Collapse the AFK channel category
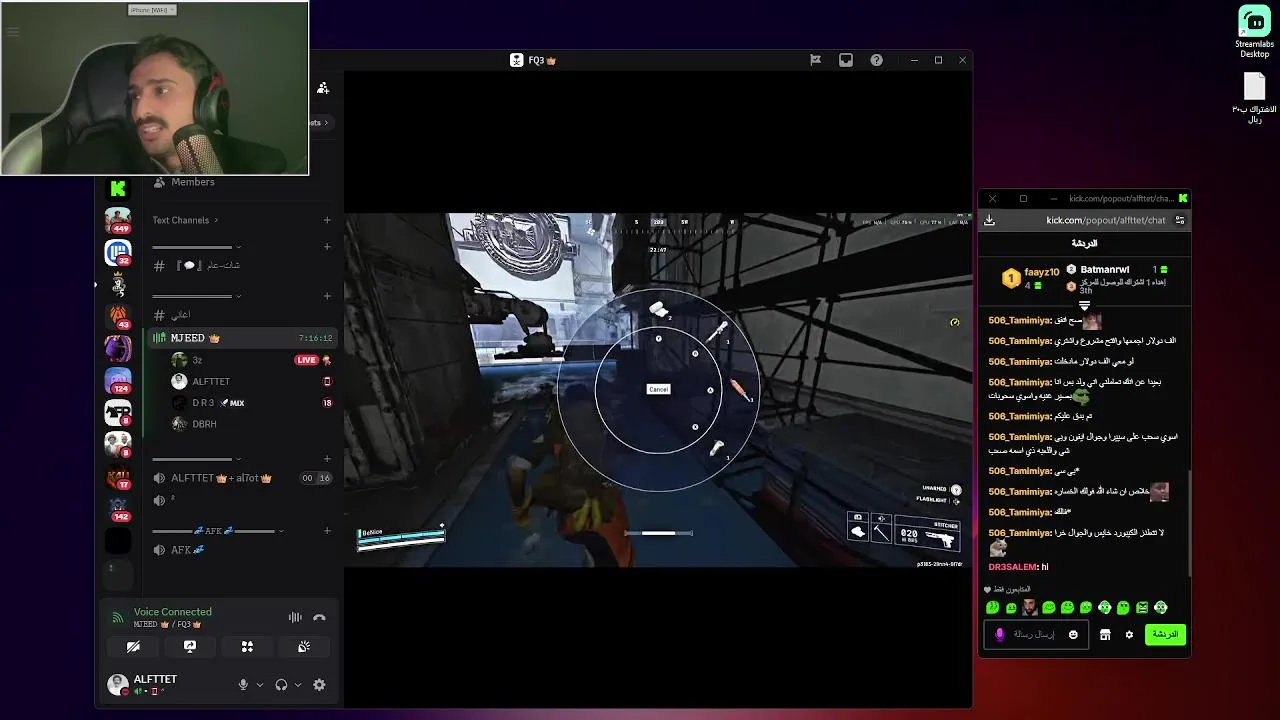The image size is (1280, 720). 218,531
